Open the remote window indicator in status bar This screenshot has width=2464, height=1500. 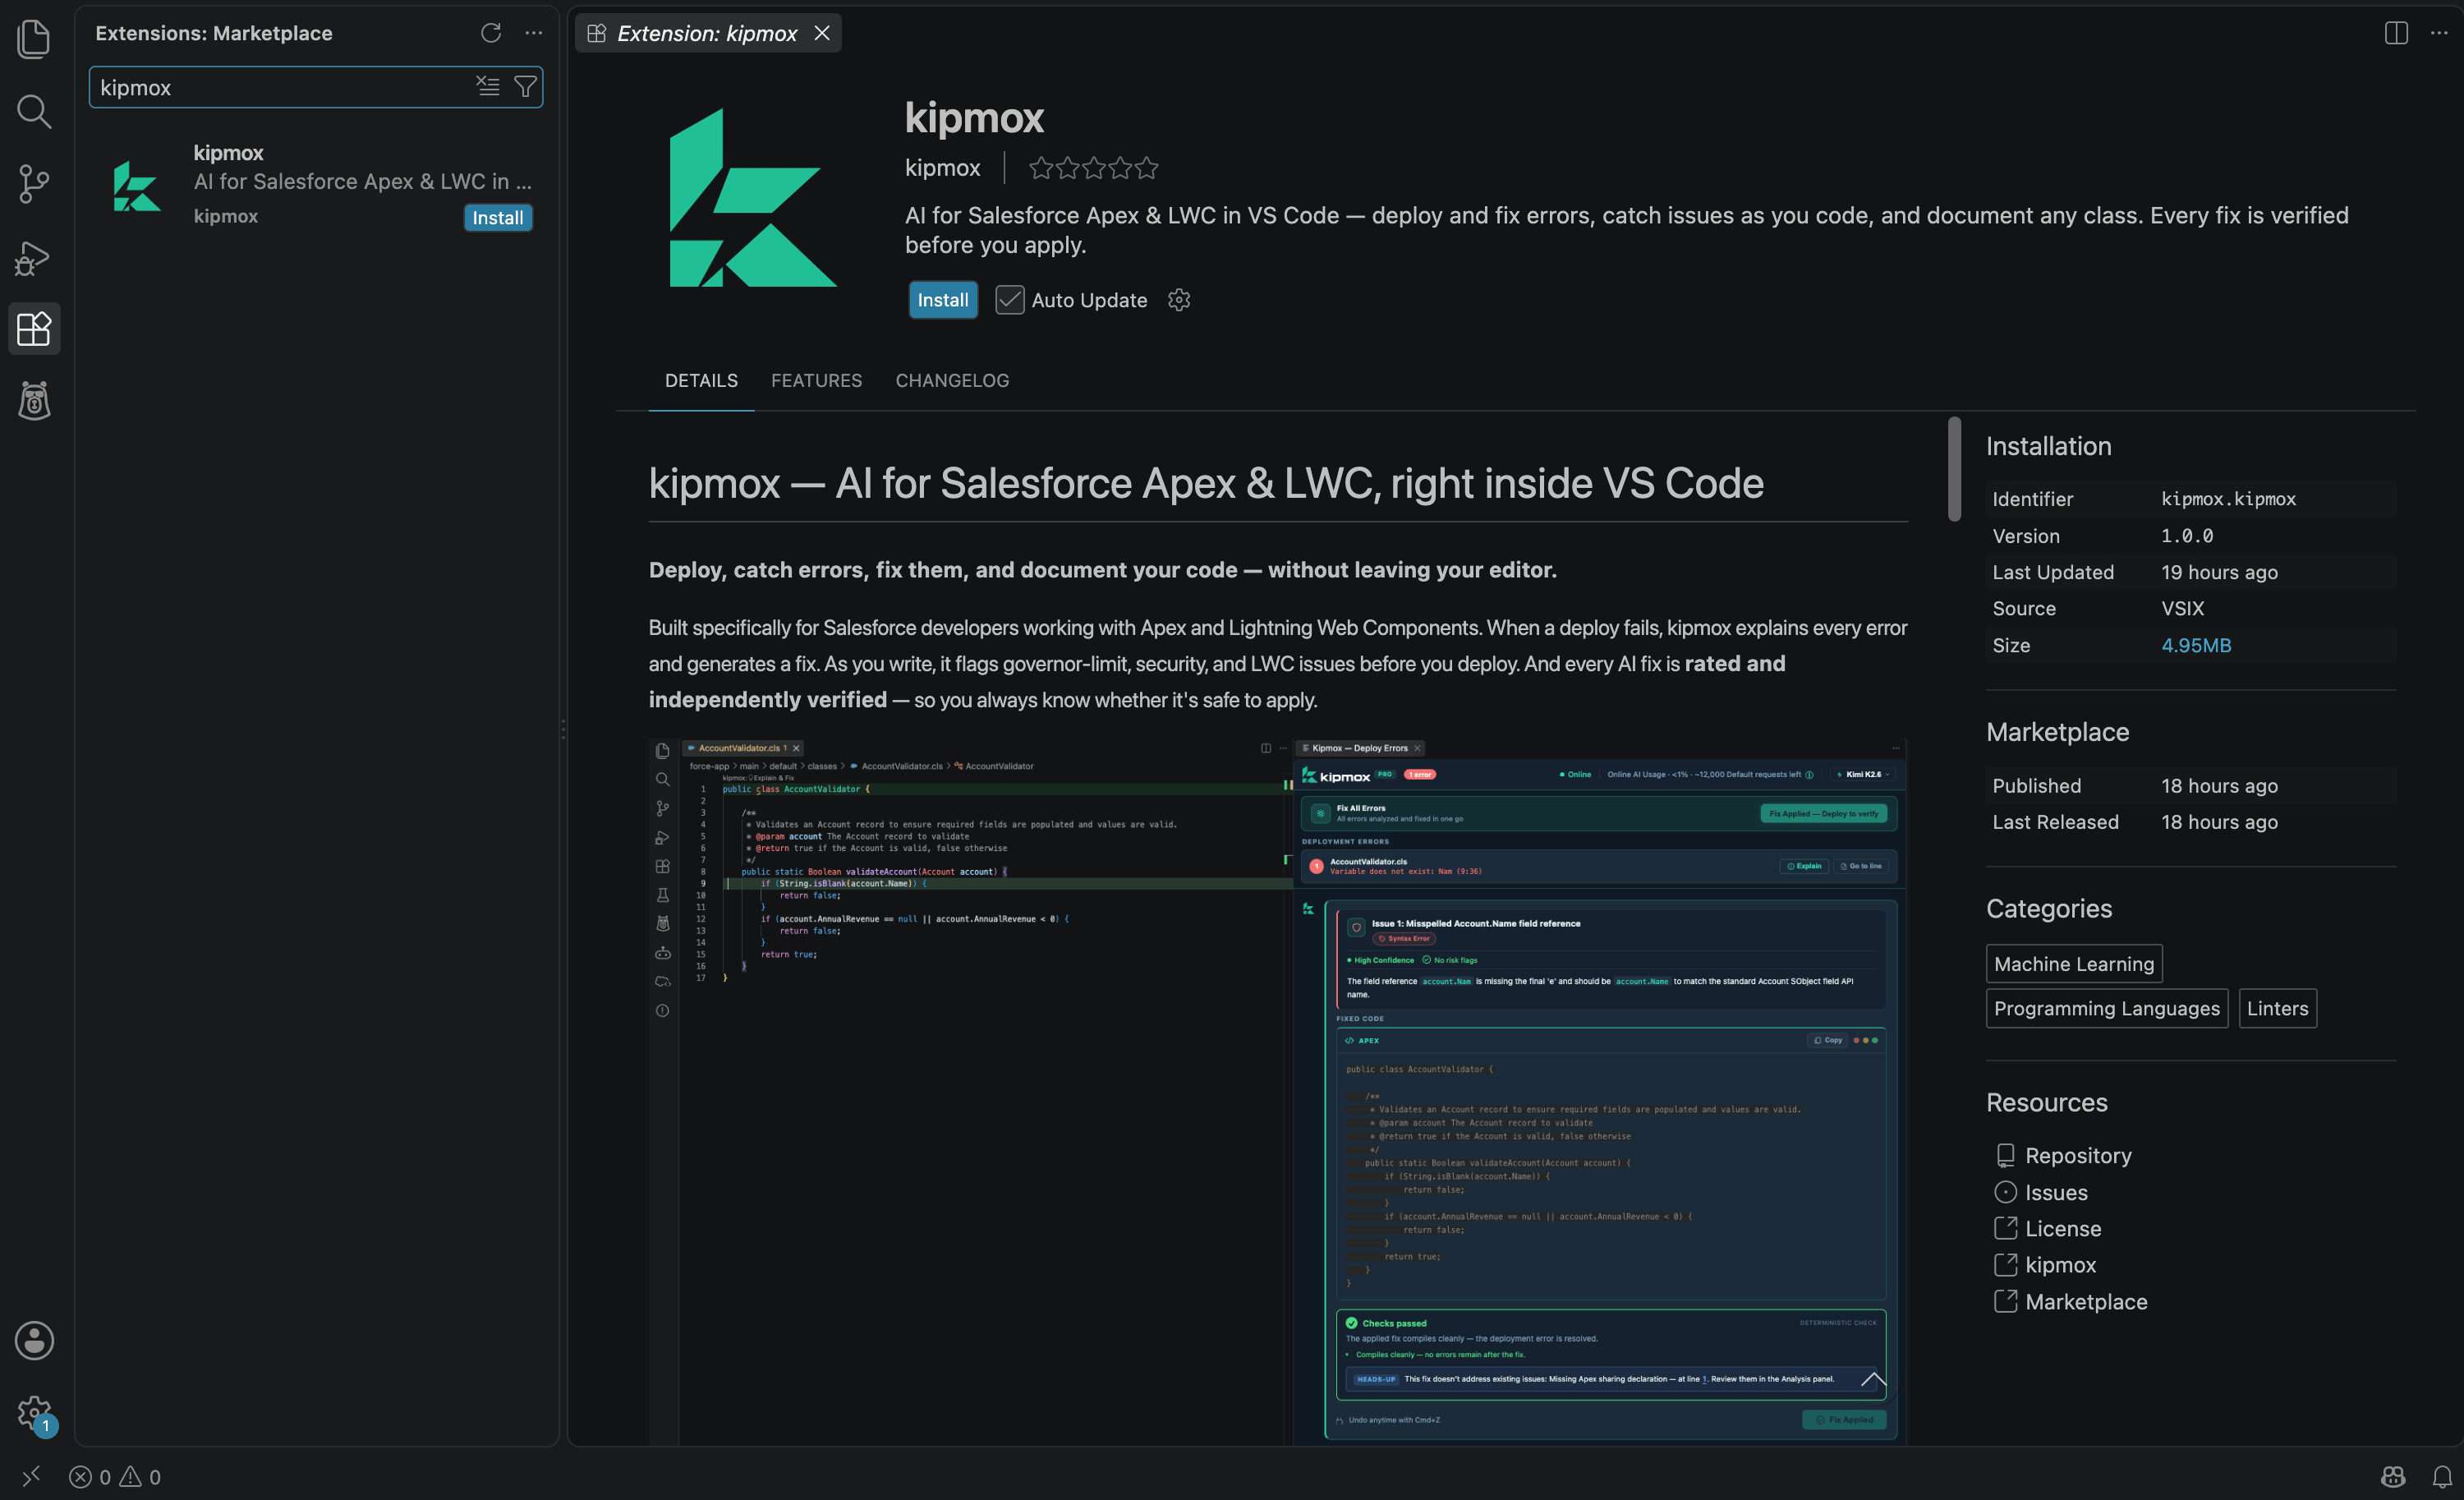[31, 1476]
